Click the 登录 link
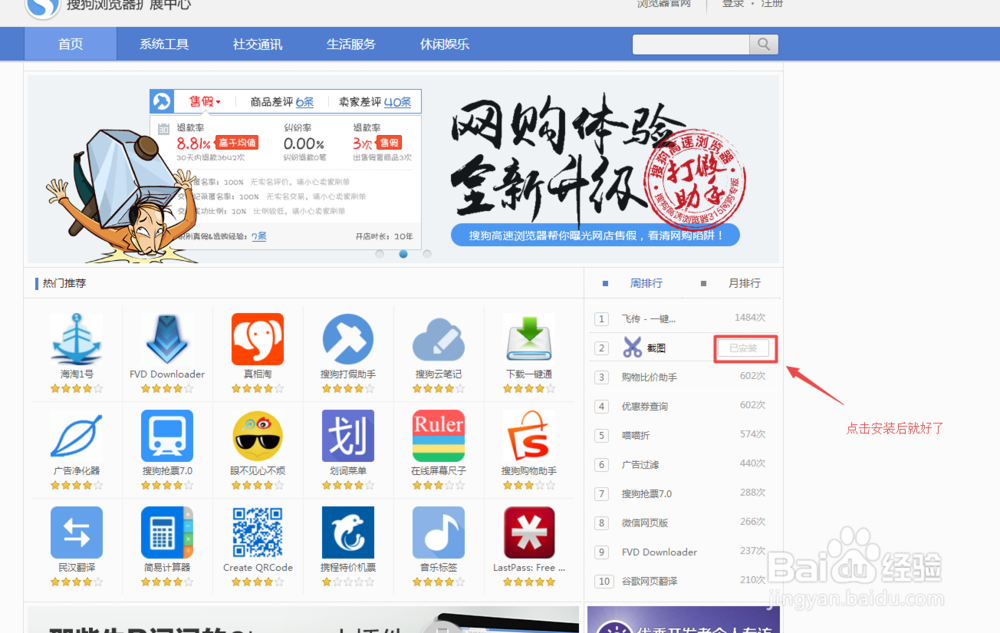 pos(733,4)
